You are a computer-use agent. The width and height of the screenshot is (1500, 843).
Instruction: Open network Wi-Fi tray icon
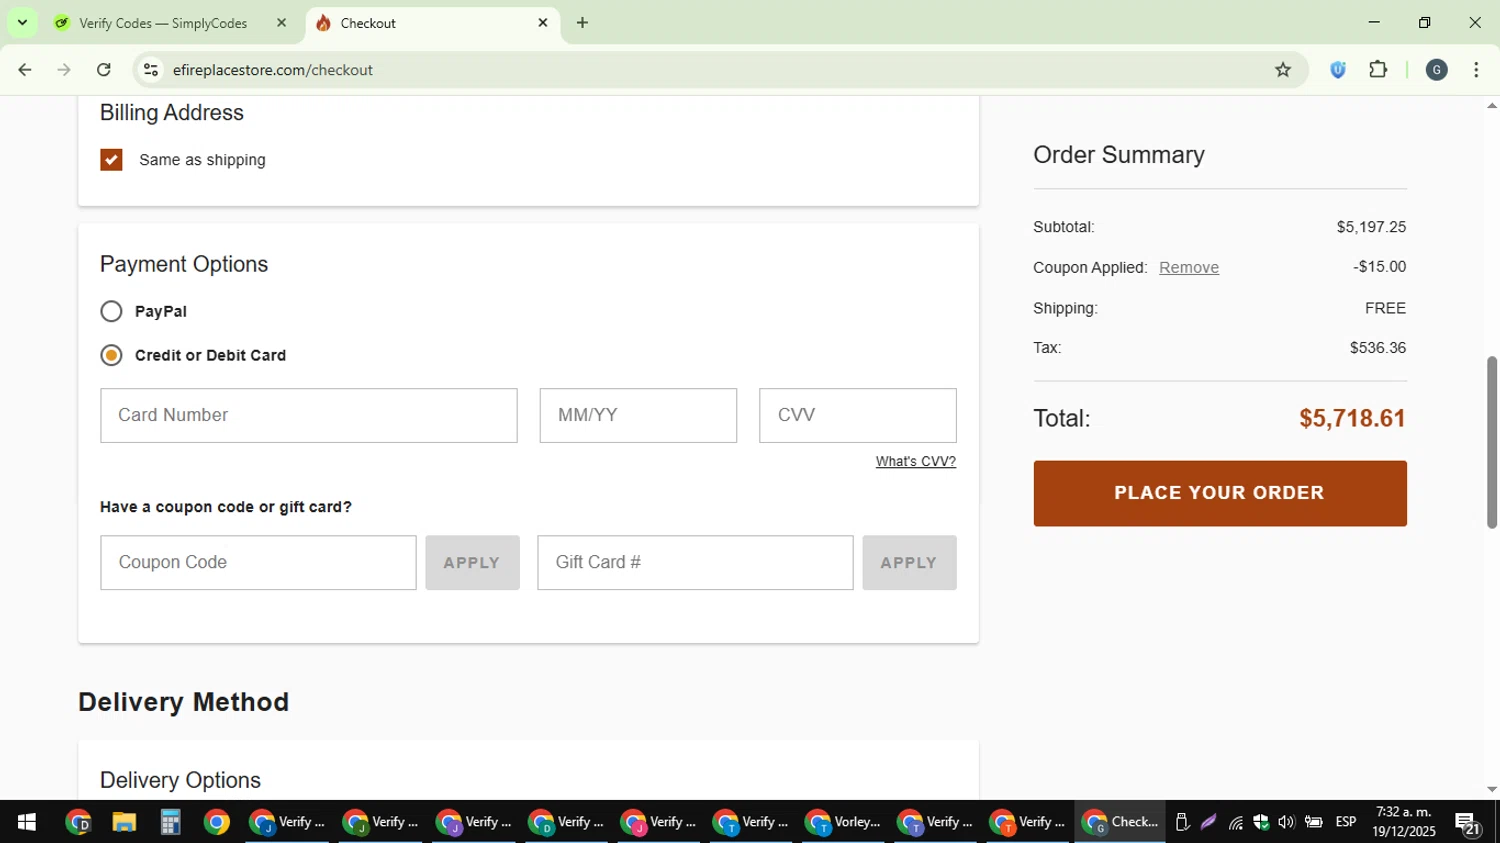(1236, 823)
